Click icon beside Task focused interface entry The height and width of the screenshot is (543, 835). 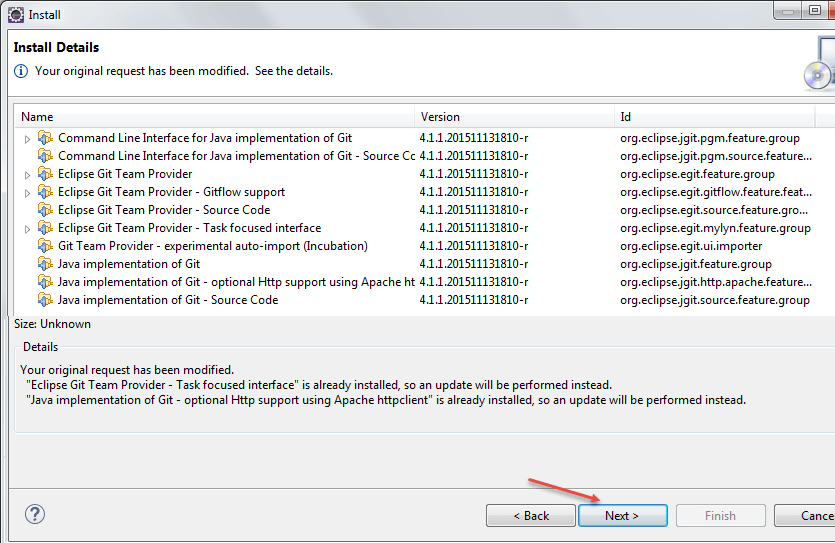point(45,228)
